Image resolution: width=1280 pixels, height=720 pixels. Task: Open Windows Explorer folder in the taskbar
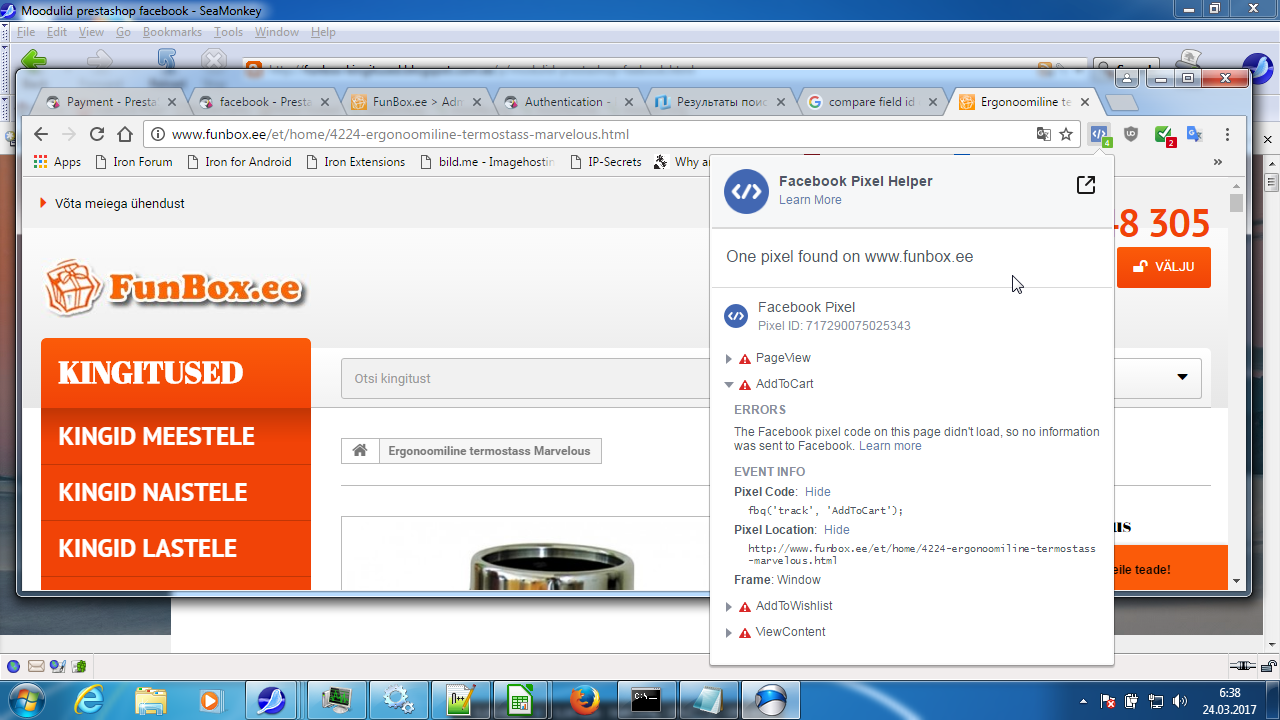coord(151,699)
